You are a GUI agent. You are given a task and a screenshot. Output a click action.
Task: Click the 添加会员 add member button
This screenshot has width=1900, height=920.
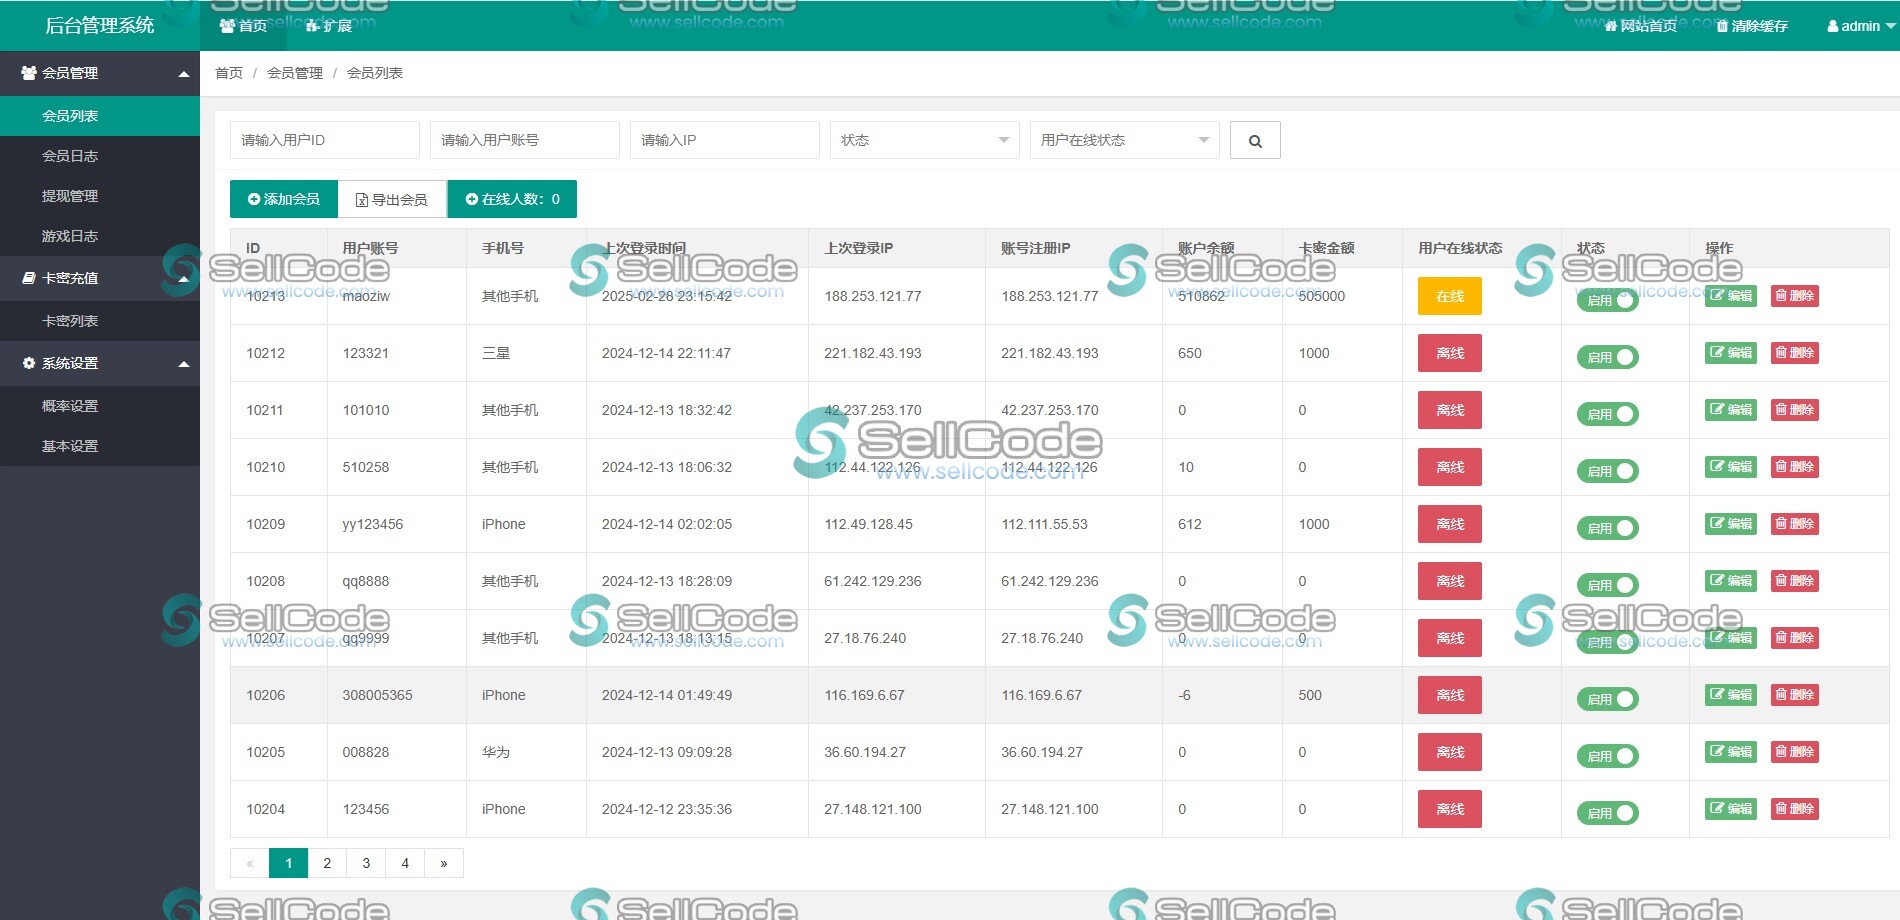tap(283, 198)
